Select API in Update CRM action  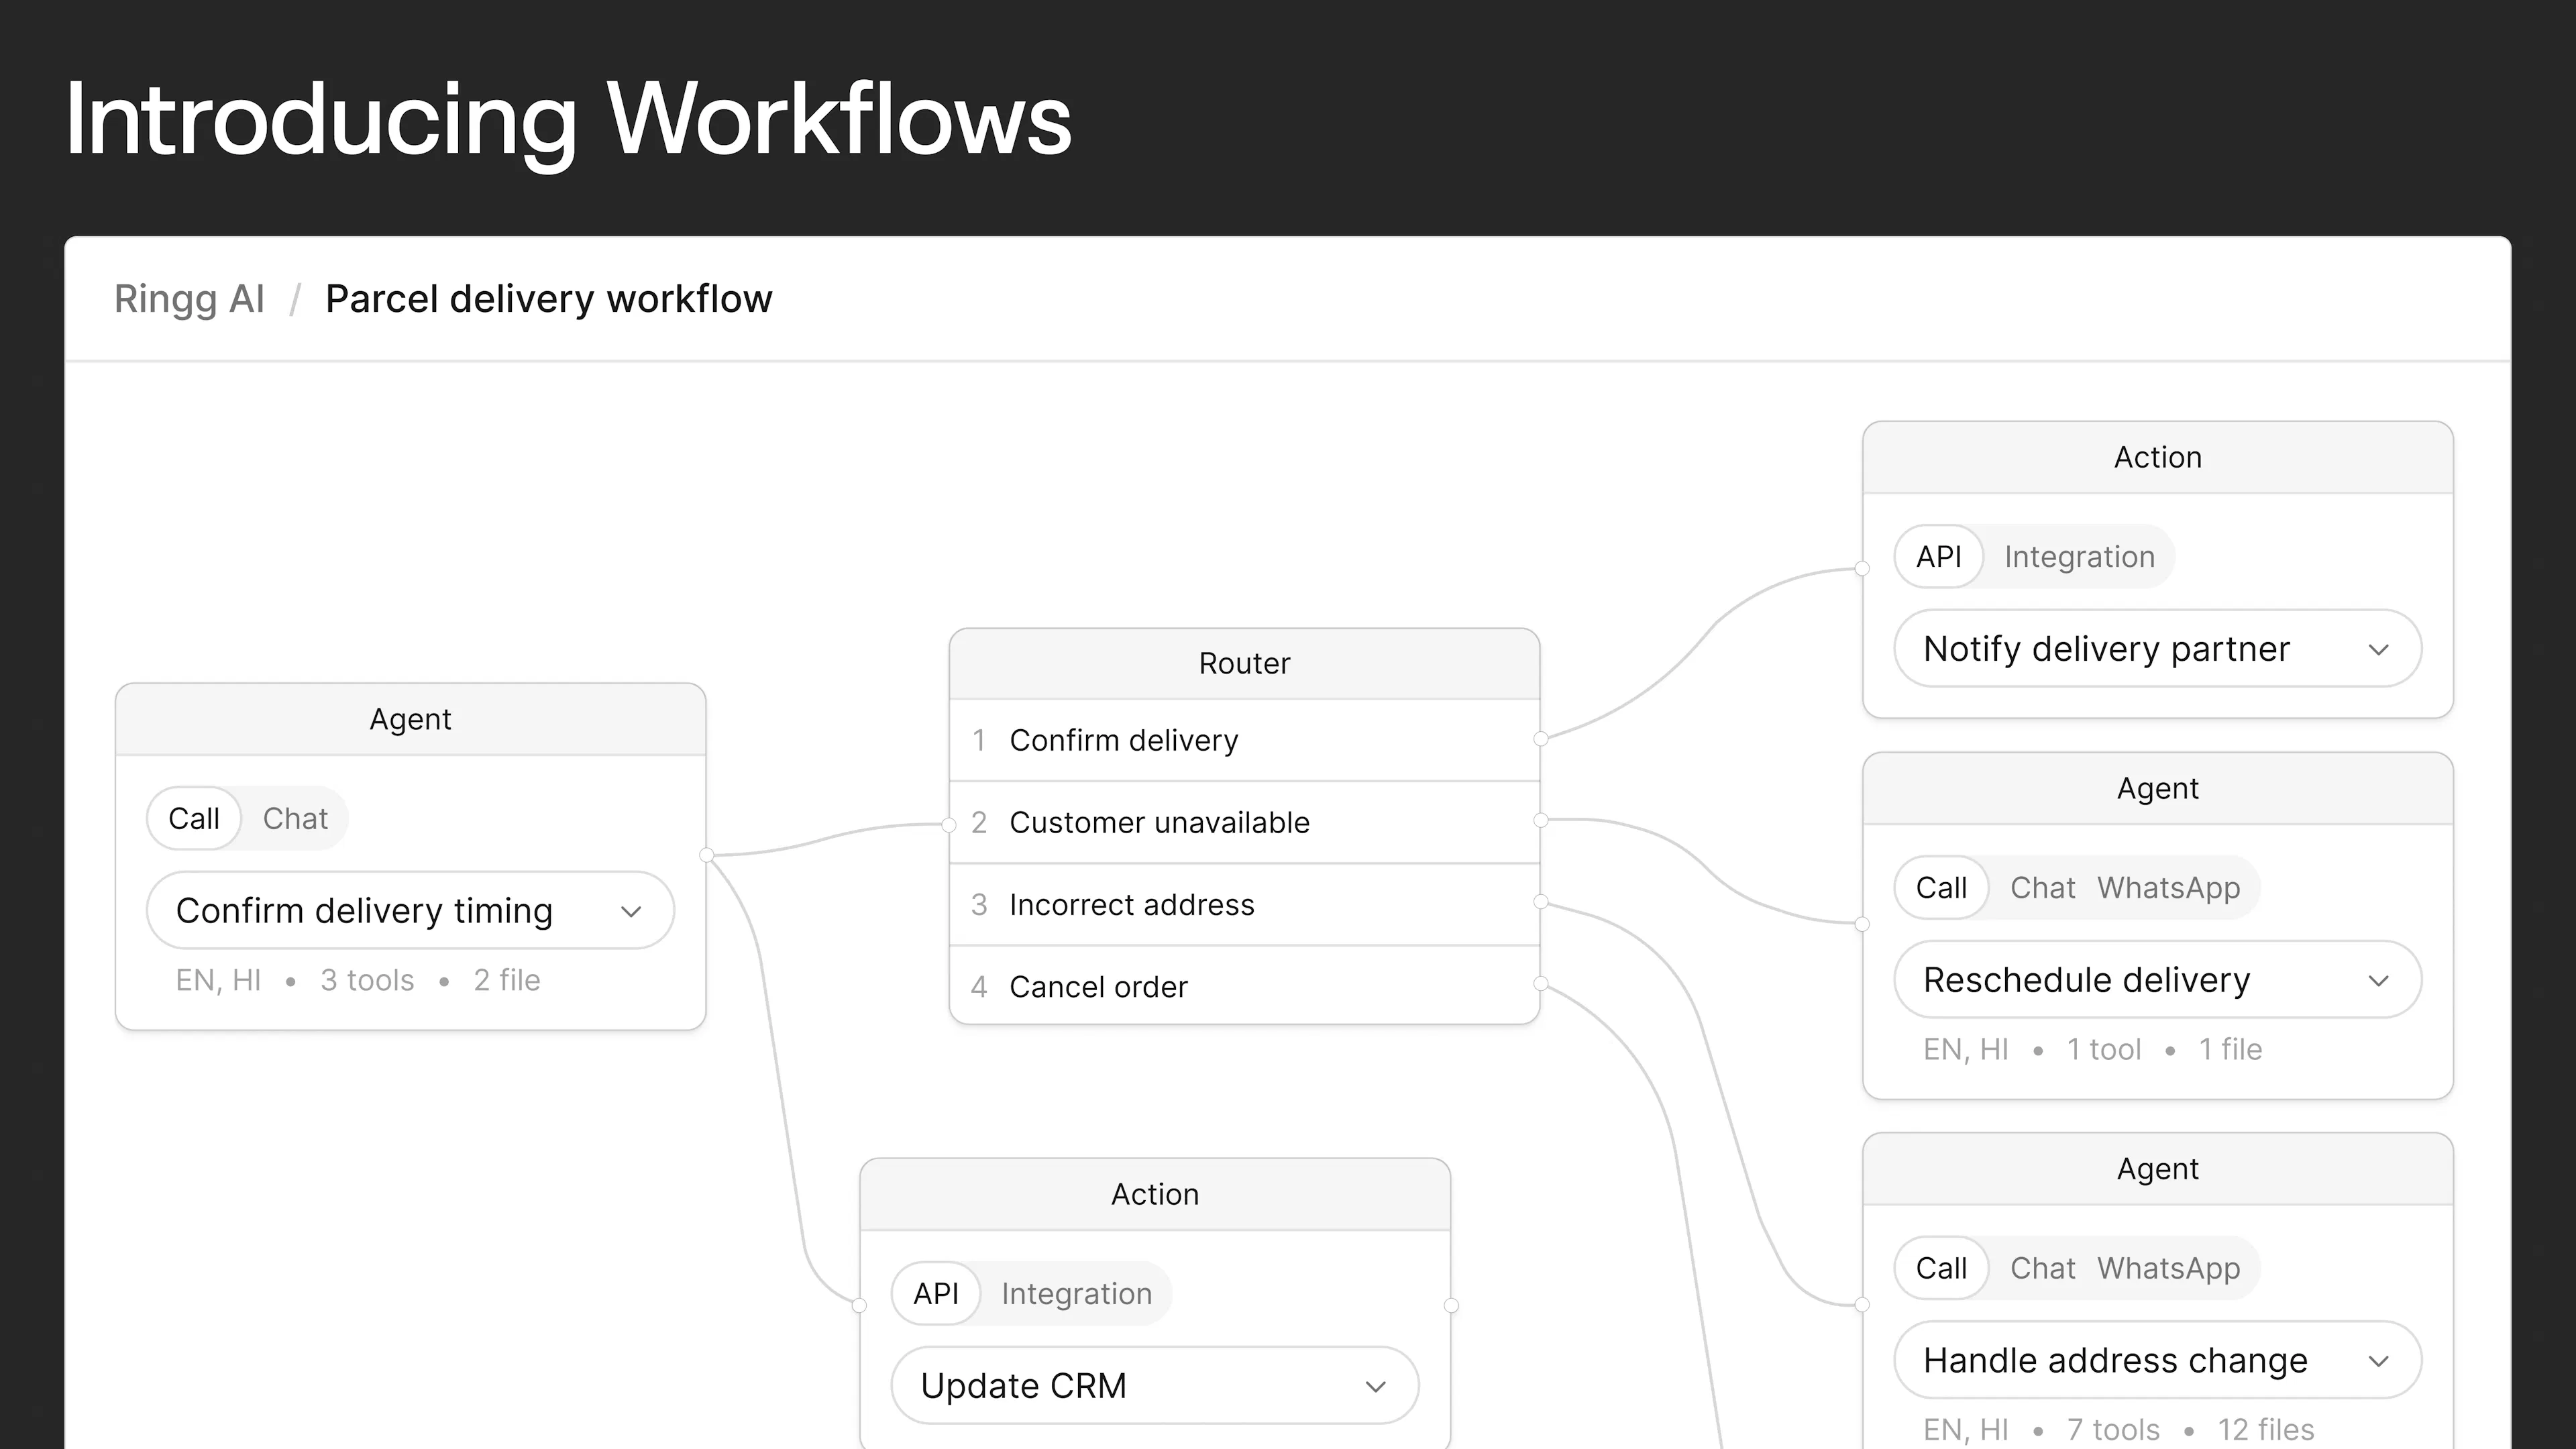click(936, 1293)
